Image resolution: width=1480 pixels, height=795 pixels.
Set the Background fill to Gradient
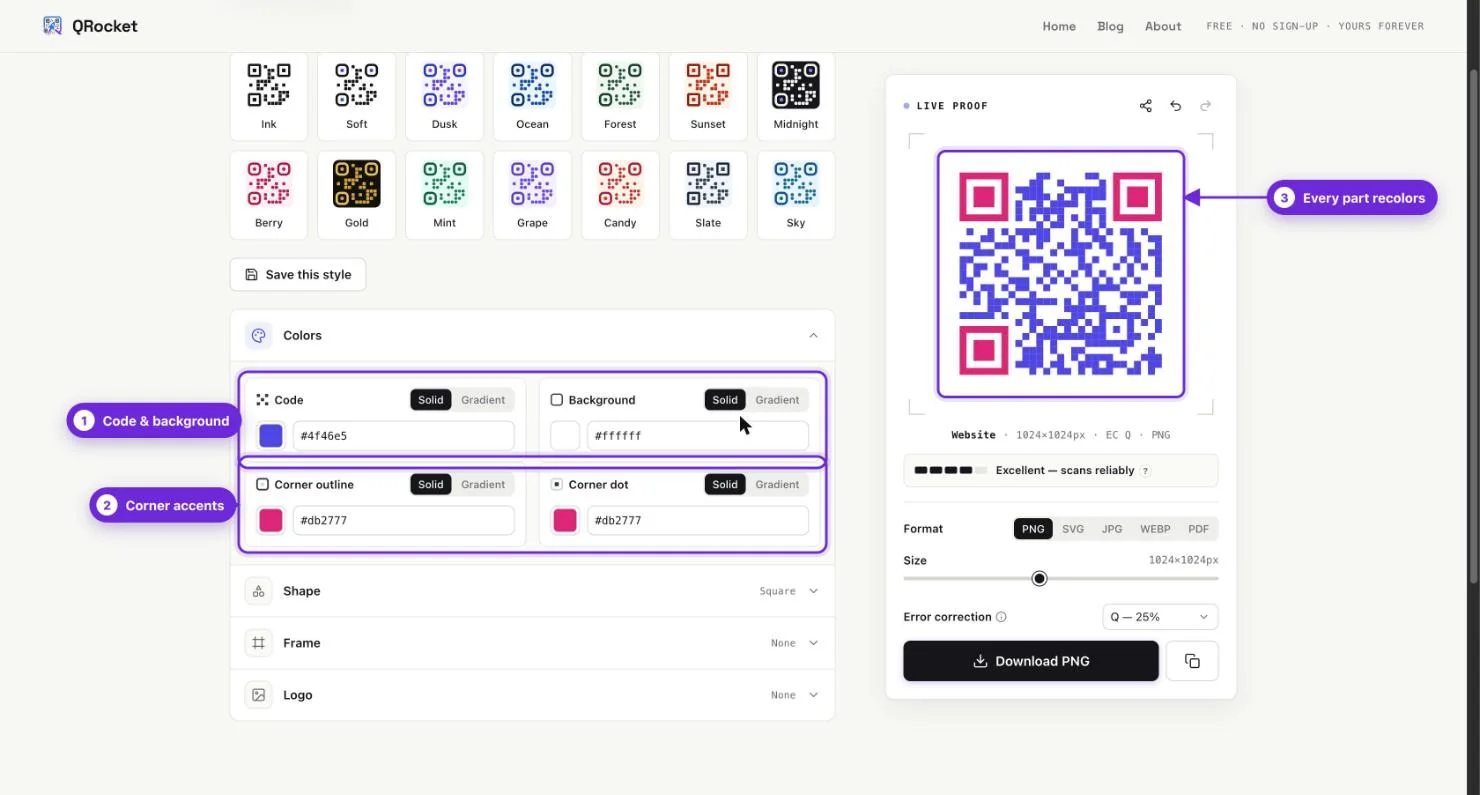click(x=777, y=400)
